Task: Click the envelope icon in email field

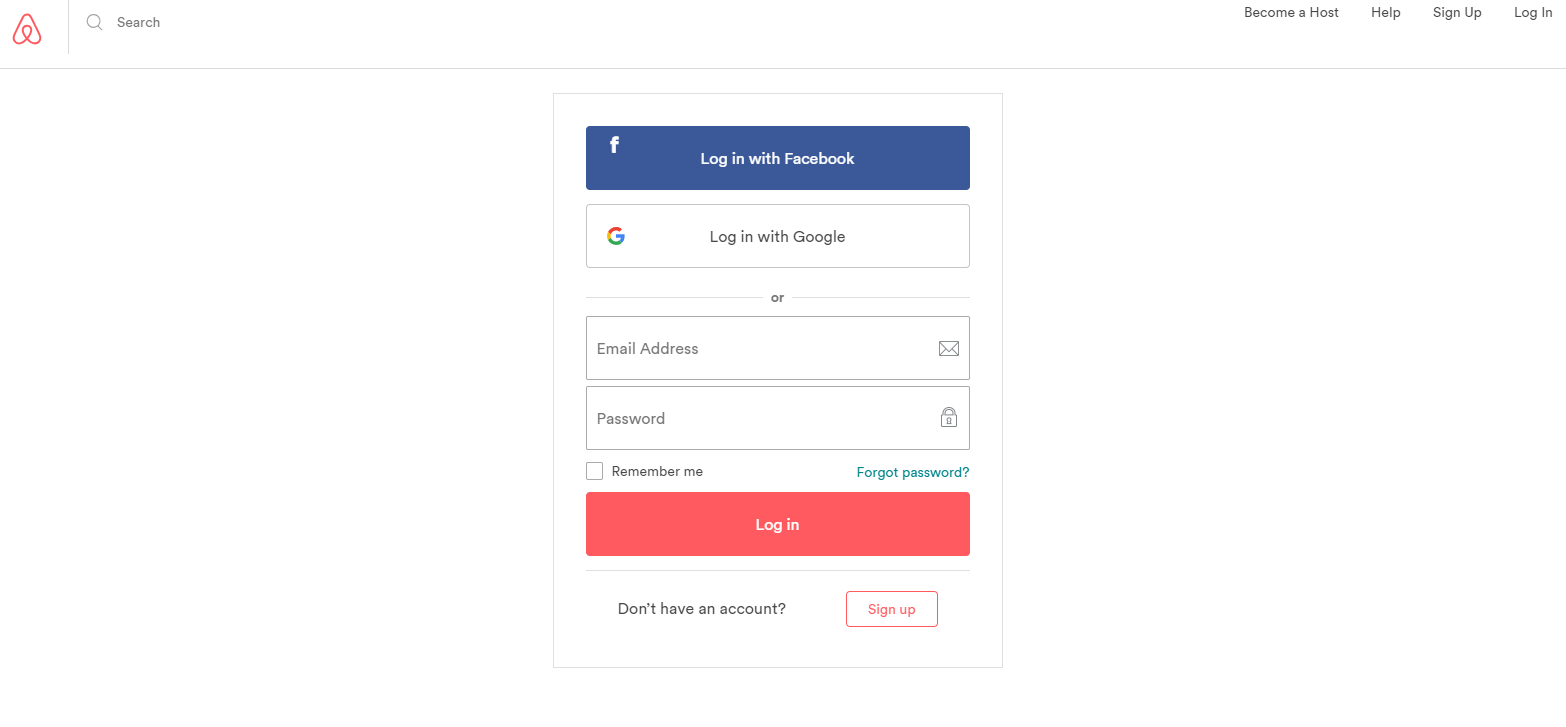Action: click(948, 348)
